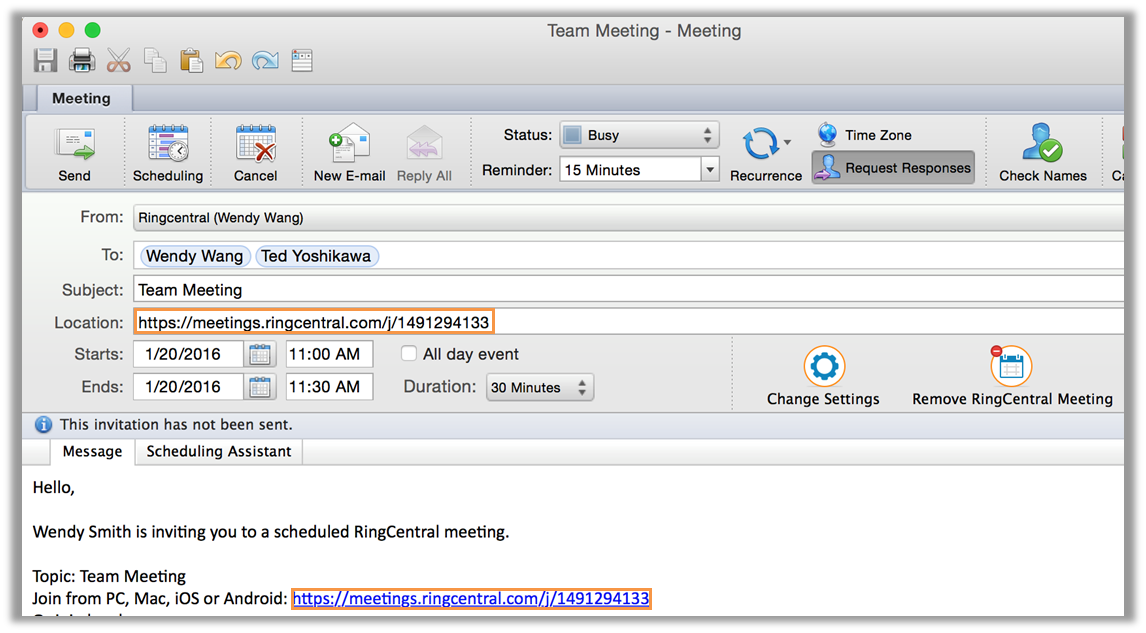The image size is (1146, 633).
Task: Undo the last action with the Undo arrow
Action: pos(228,60)
